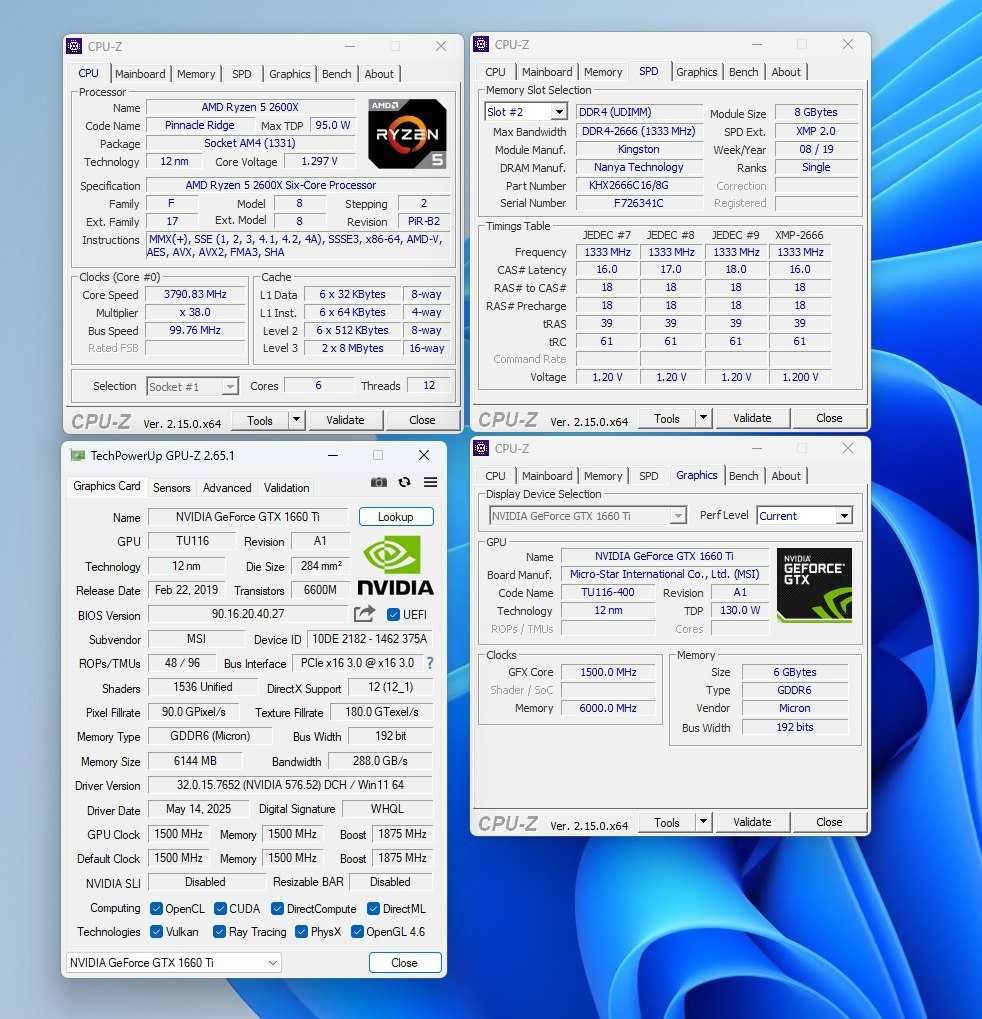Open the Display Device Selection dropdown
982x1019 pixels.
pyautogui.click(x=678, y=516)
